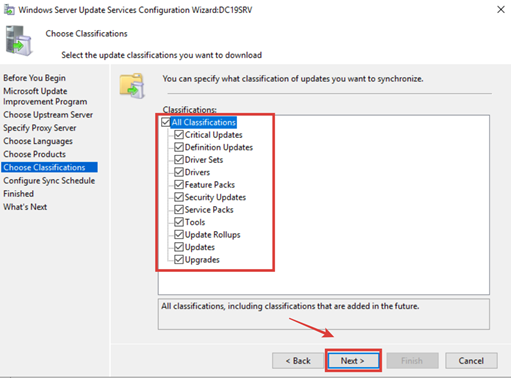The image size is (511, 378).
Task: Open the What's Next step
Action: [25, 207]
